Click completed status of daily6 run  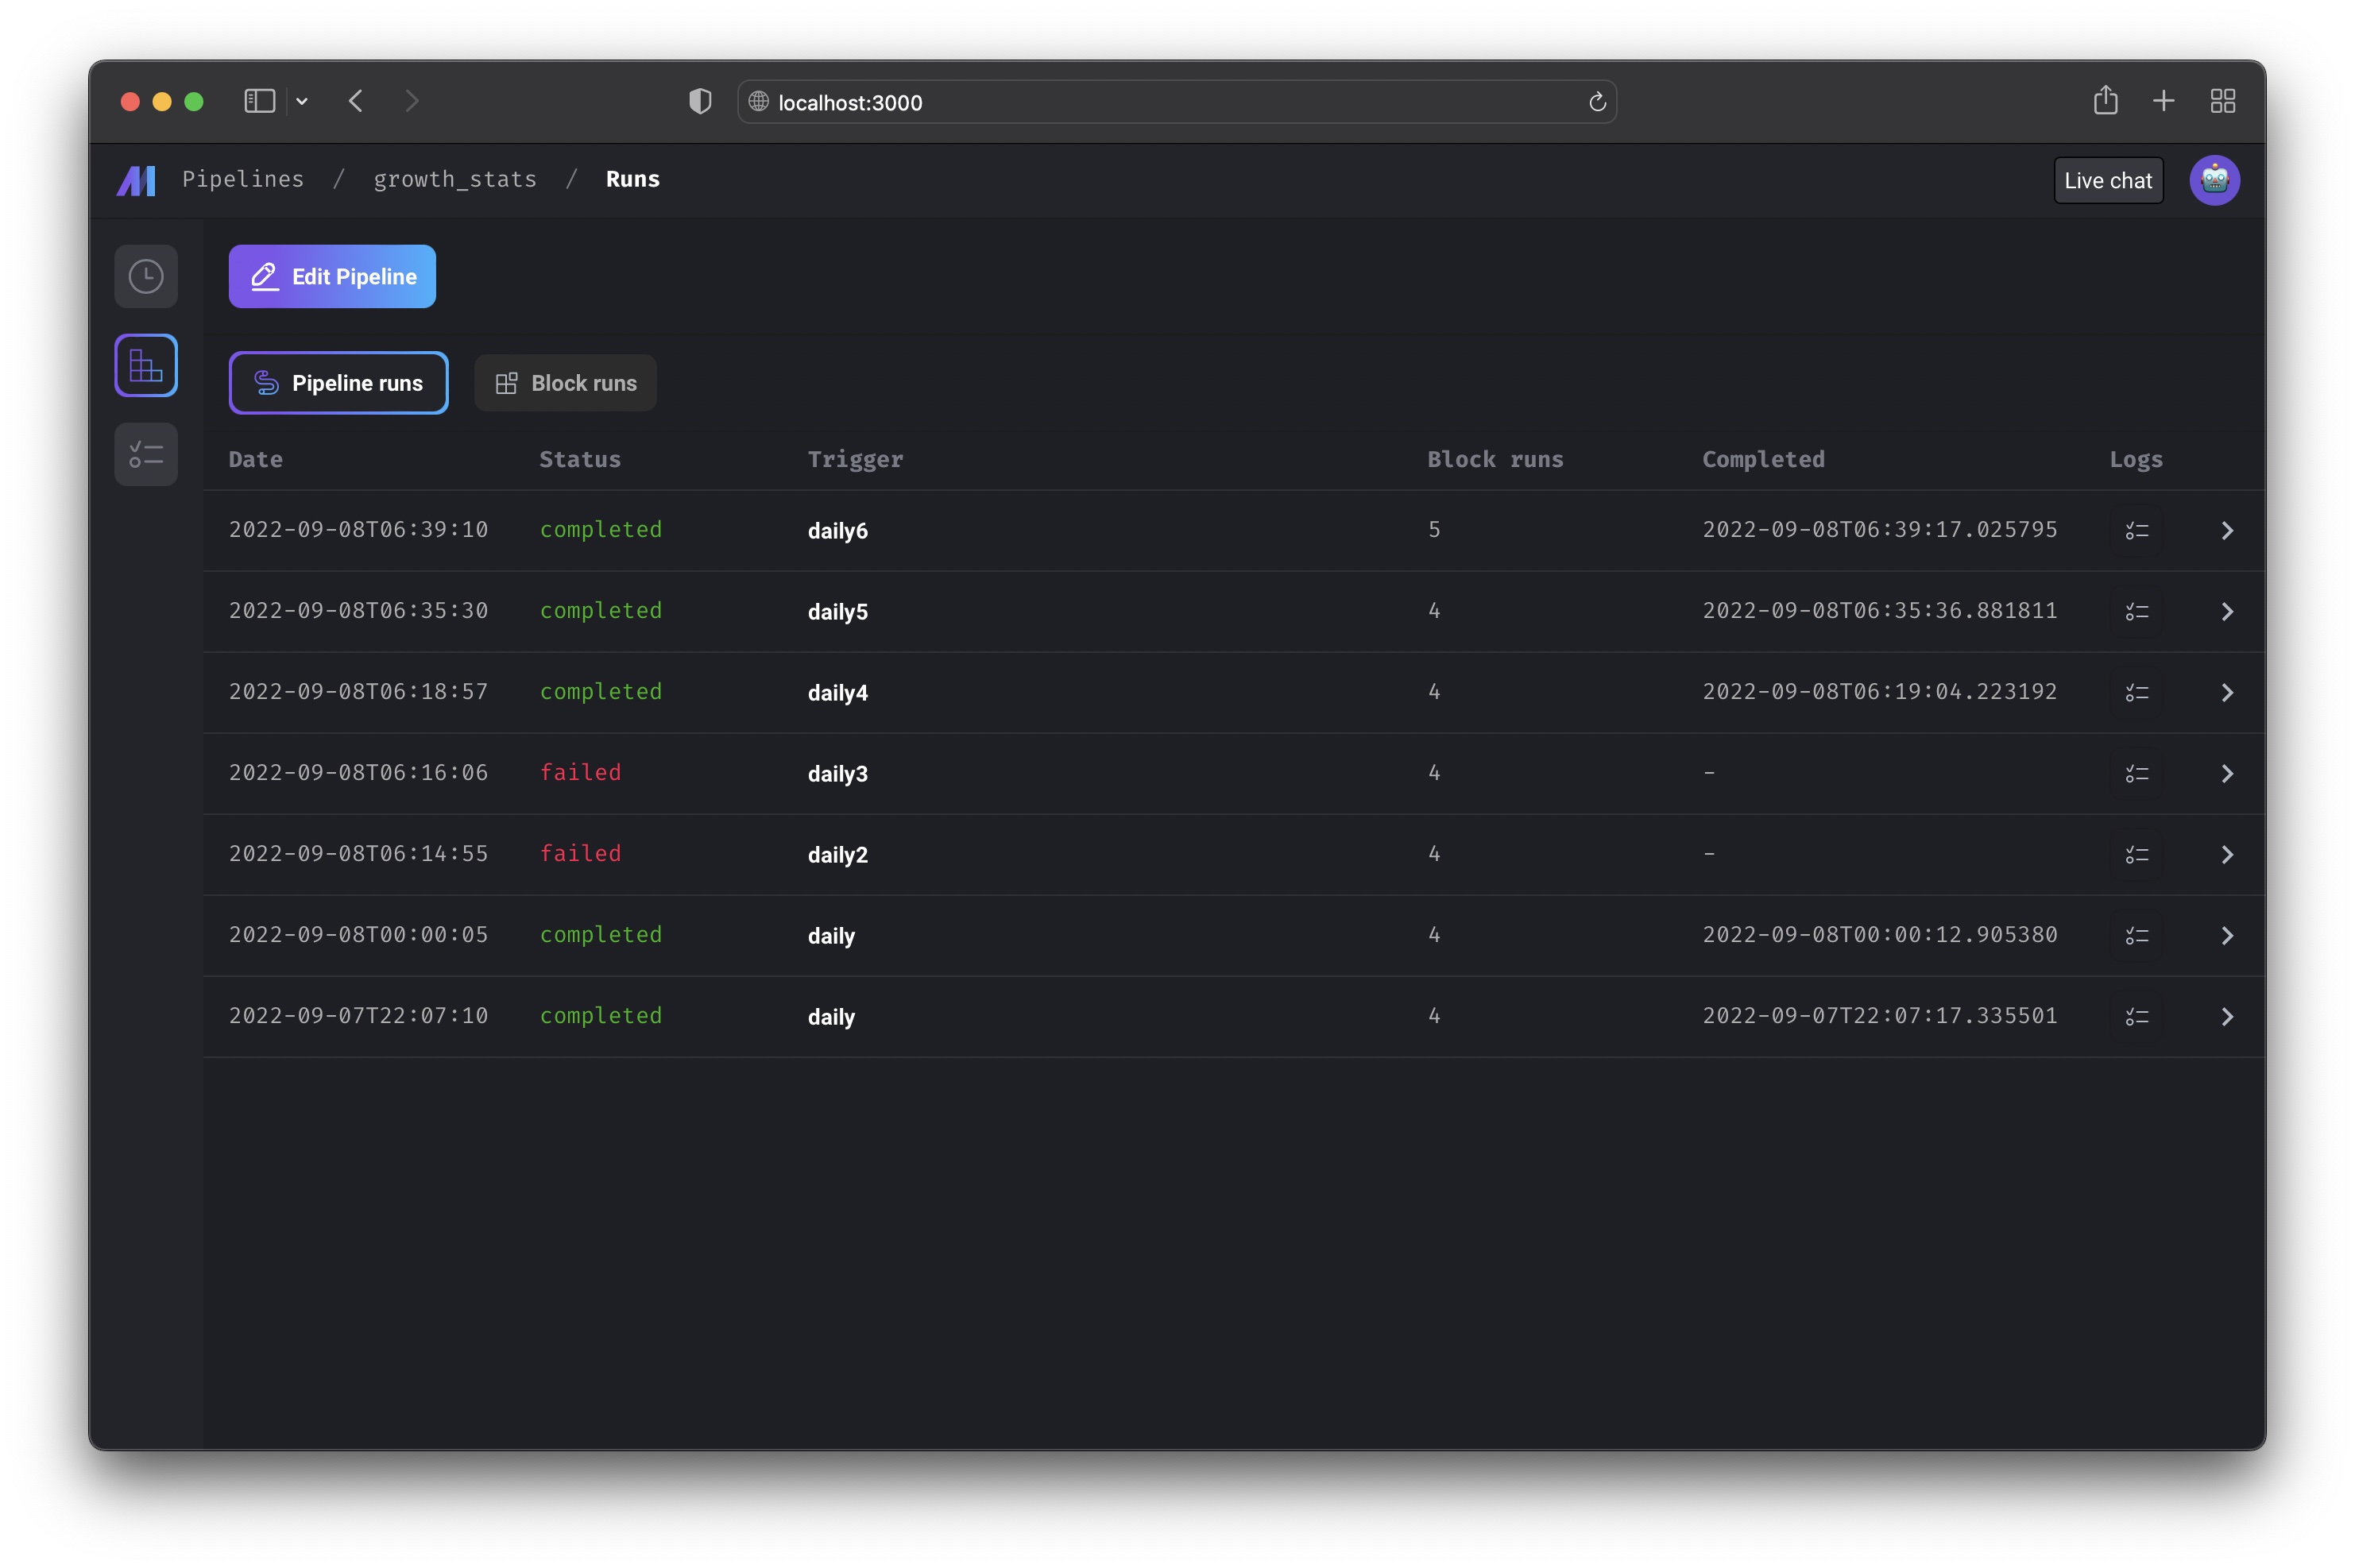click(601, 530)
